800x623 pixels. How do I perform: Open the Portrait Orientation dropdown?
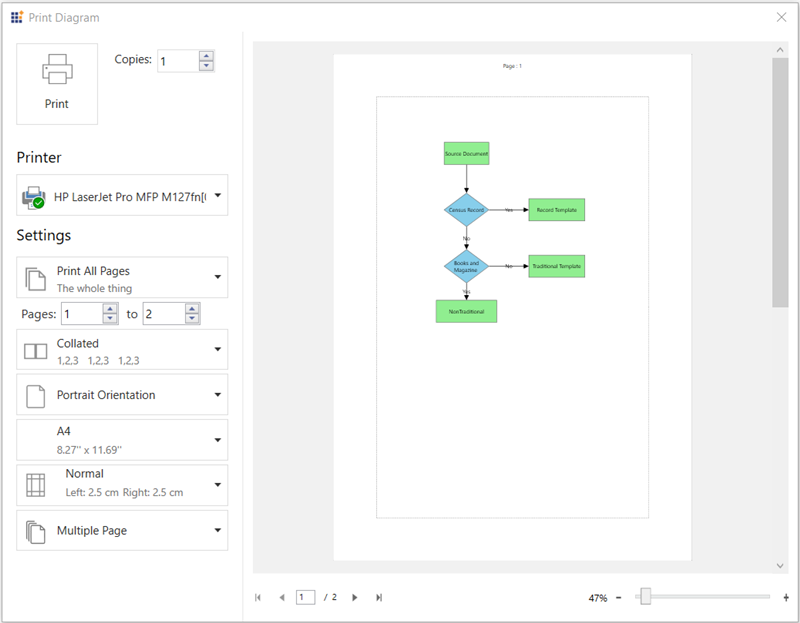[217, 395]
